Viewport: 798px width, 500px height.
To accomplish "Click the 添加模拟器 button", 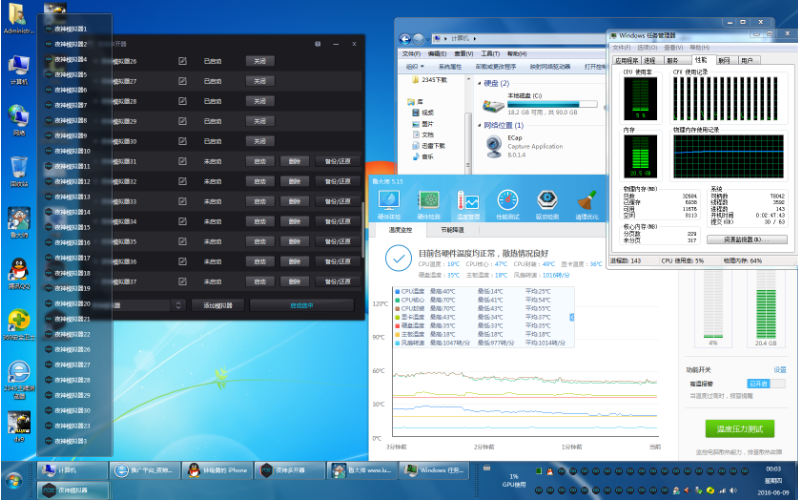I will (x=218, y=305).
